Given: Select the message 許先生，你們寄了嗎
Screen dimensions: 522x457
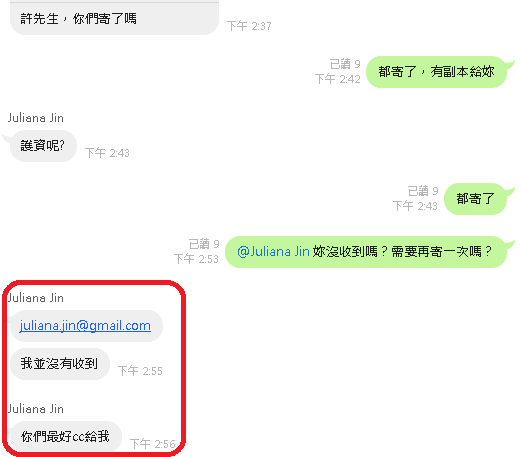Looking at the screenshot, I should (x=114, y=19).
